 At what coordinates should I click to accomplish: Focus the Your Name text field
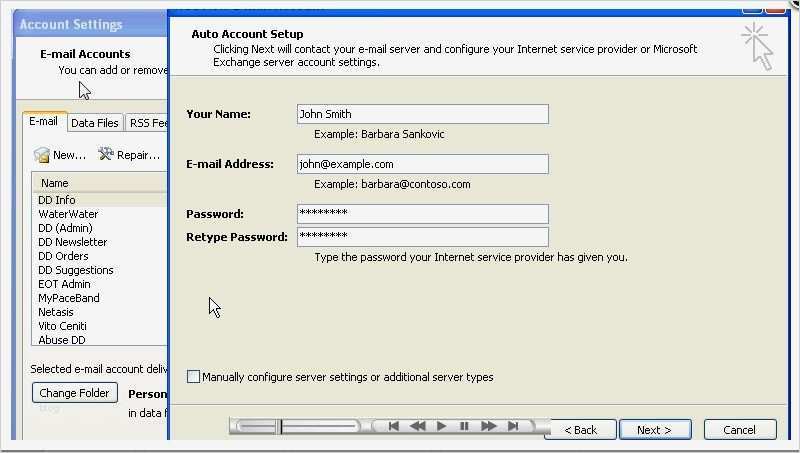coord(422,114)
